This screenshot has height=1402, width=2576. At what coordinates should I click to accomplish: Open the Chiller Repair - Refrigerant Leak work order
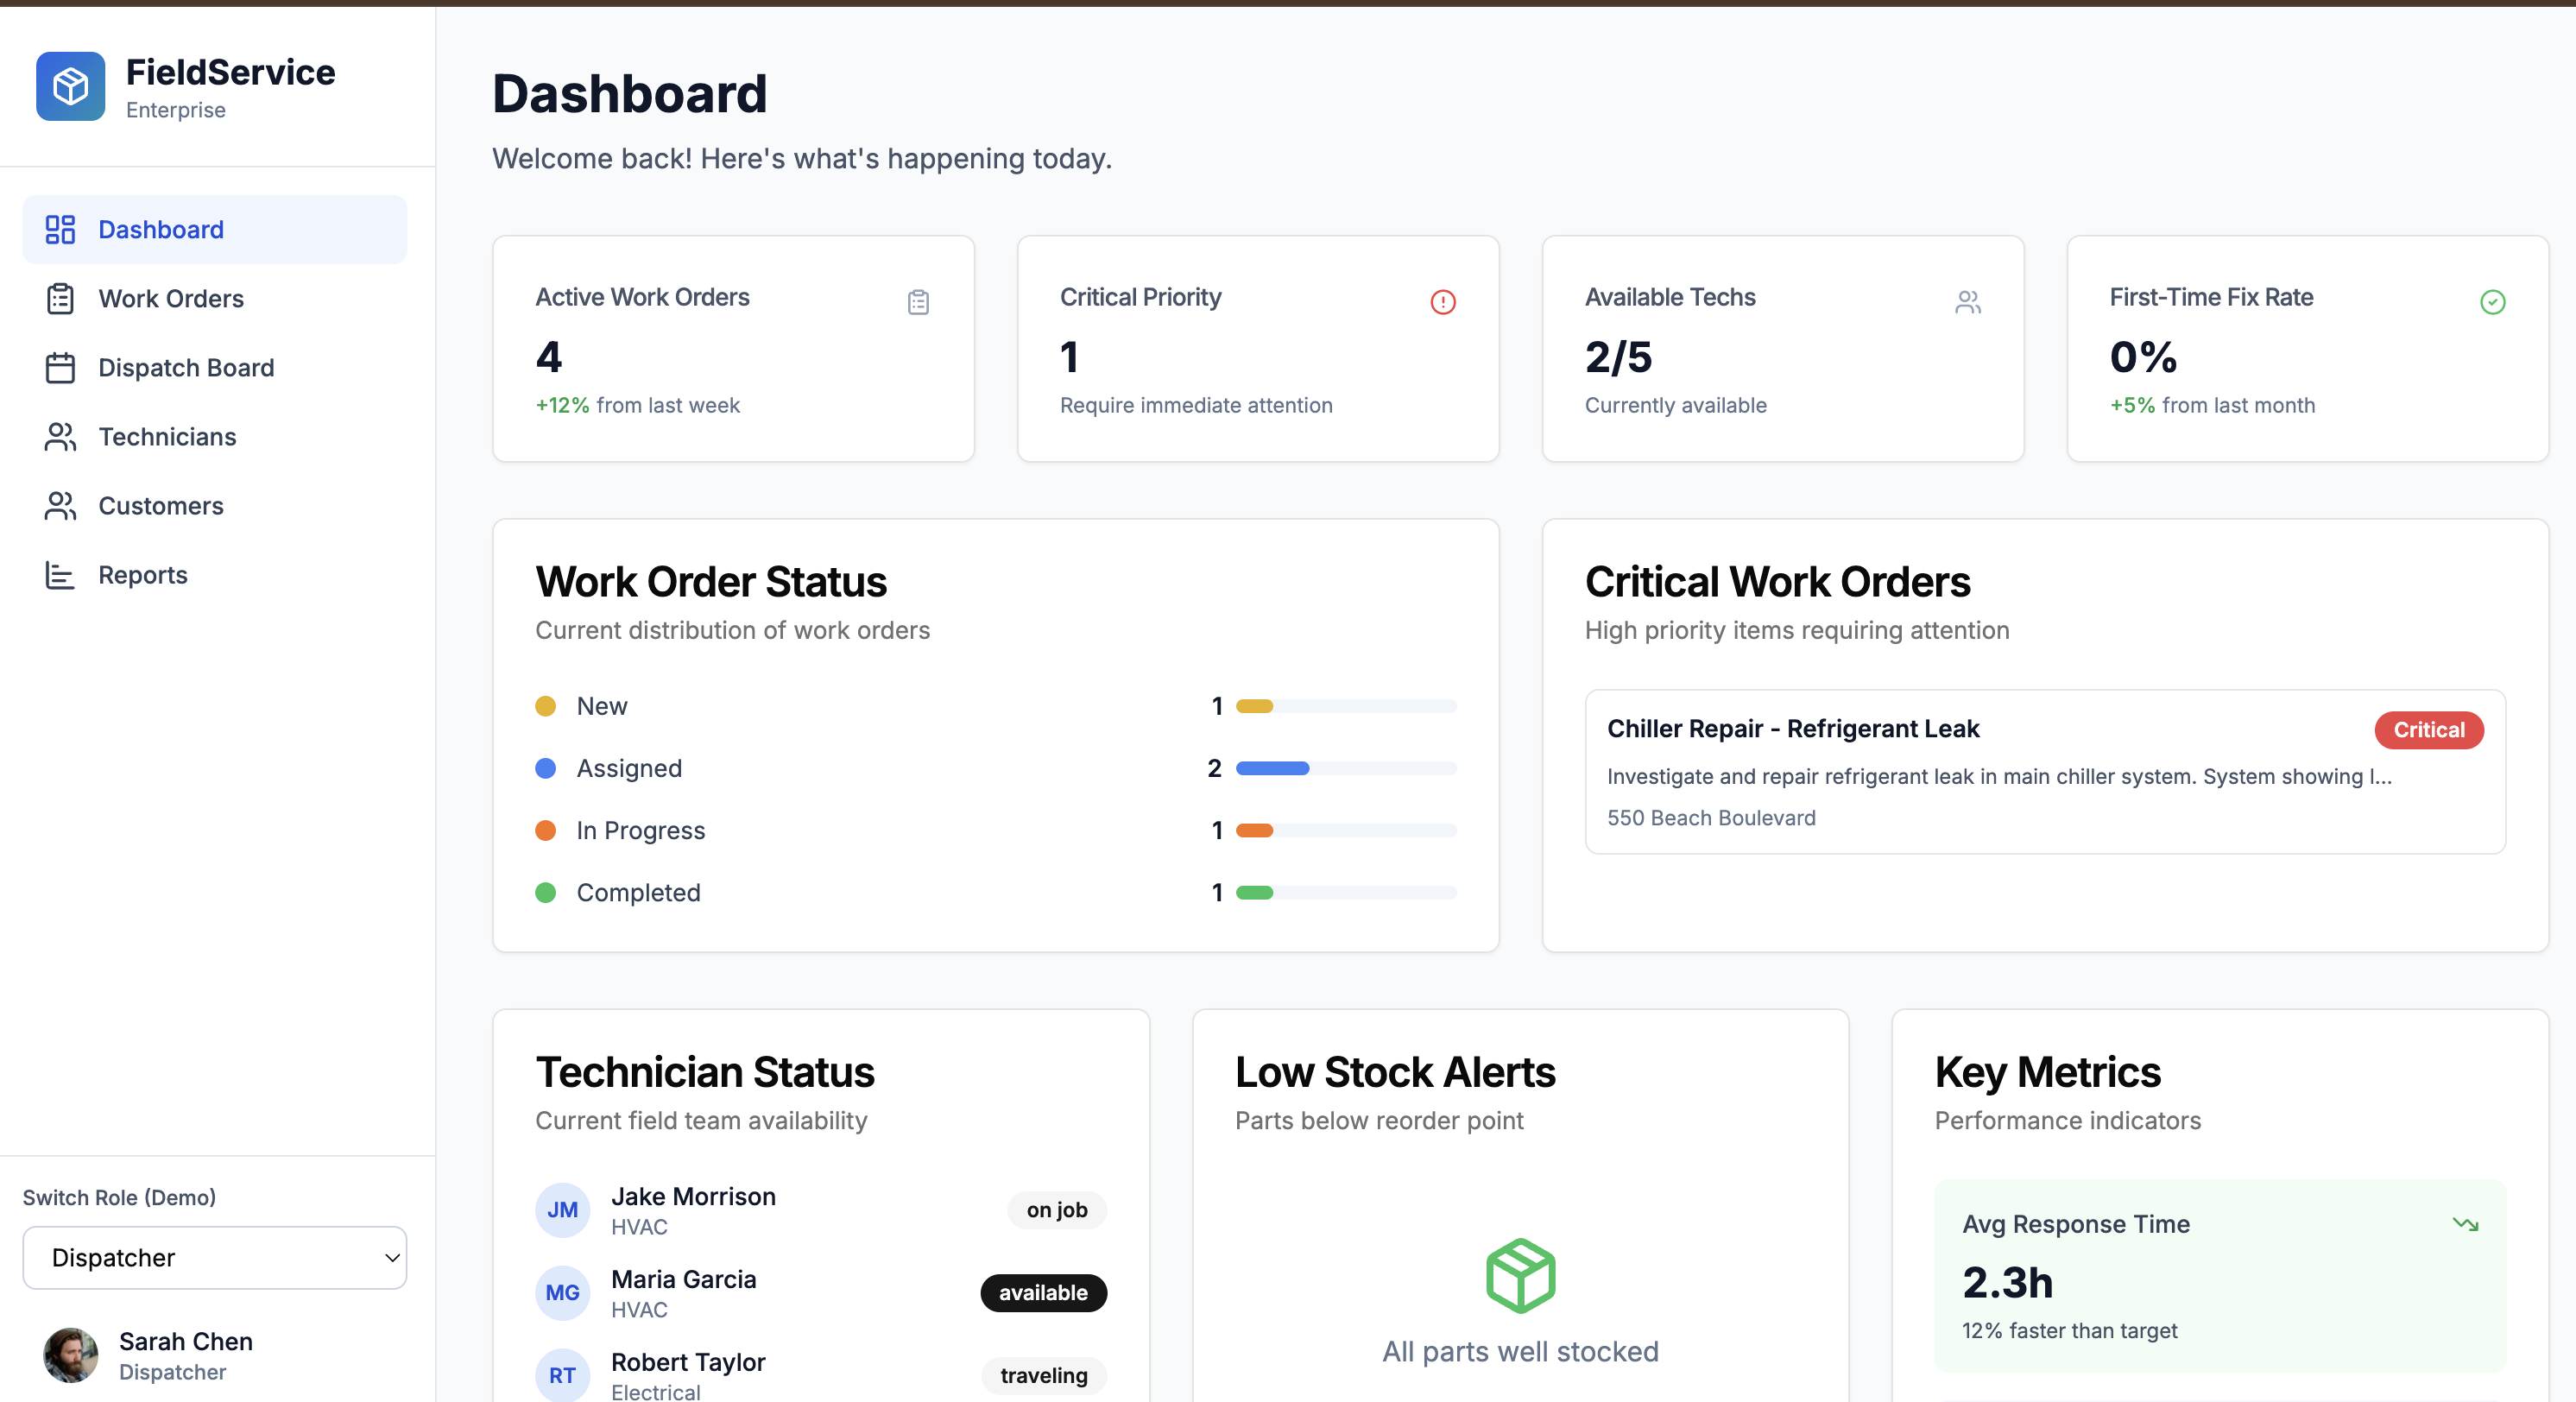click(1792, 729)
